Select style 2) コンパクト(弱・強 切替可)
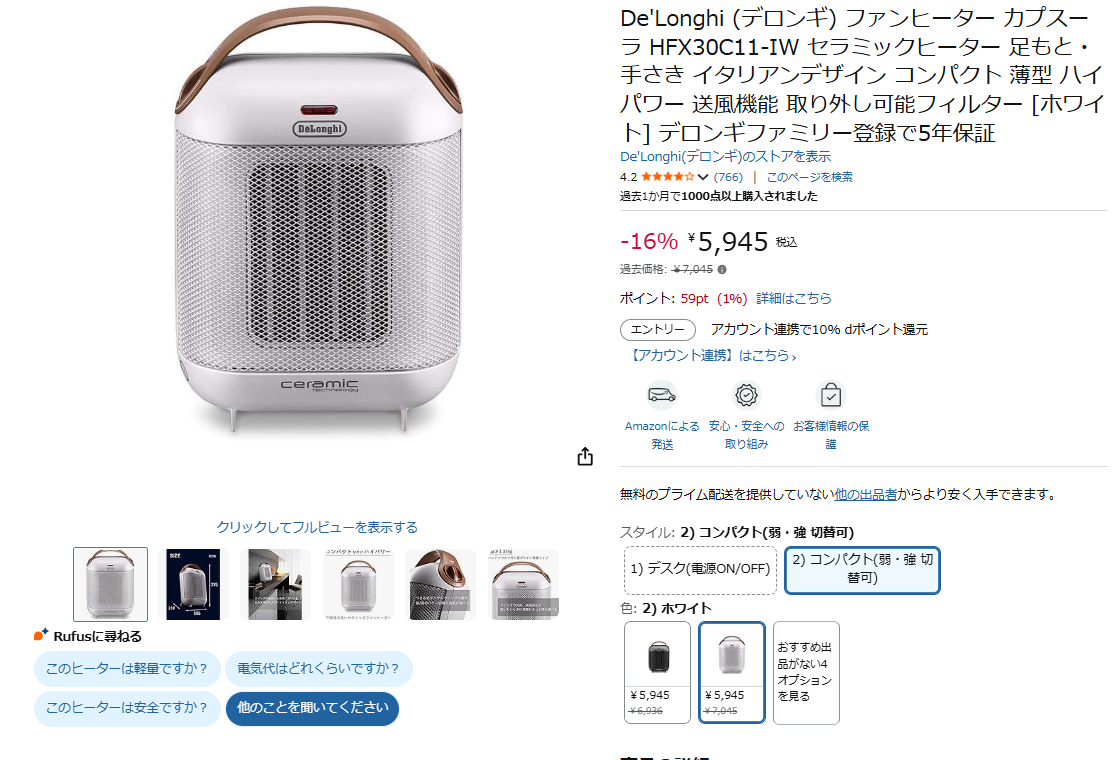1118x760 pixels. tap(862, 570)
